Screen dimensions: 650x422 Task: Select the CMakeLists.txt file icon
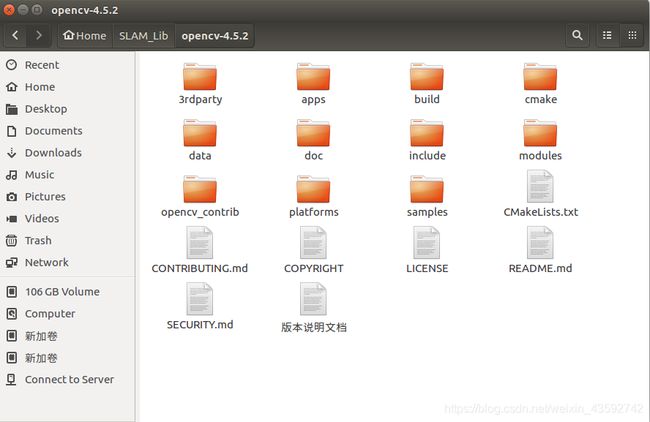[x=540, y=186]
